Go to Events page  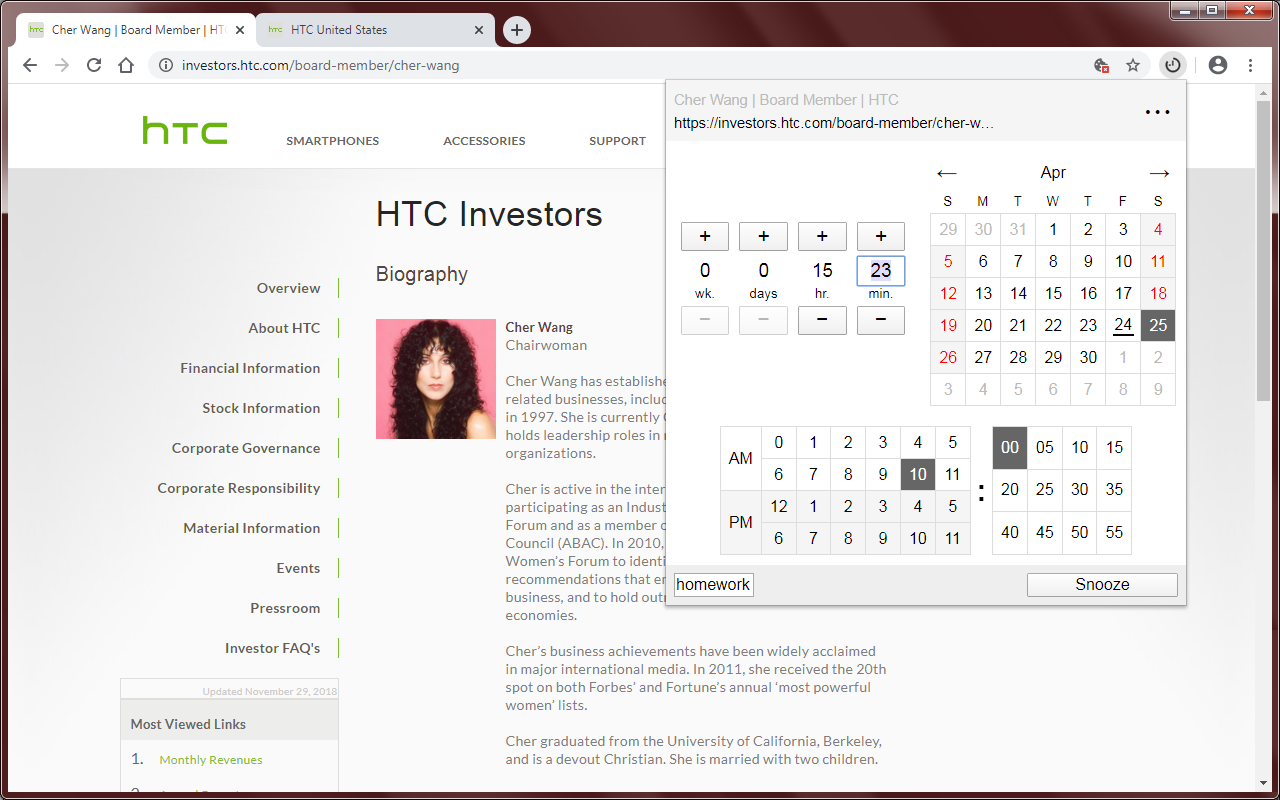click(x=299, y=568)
